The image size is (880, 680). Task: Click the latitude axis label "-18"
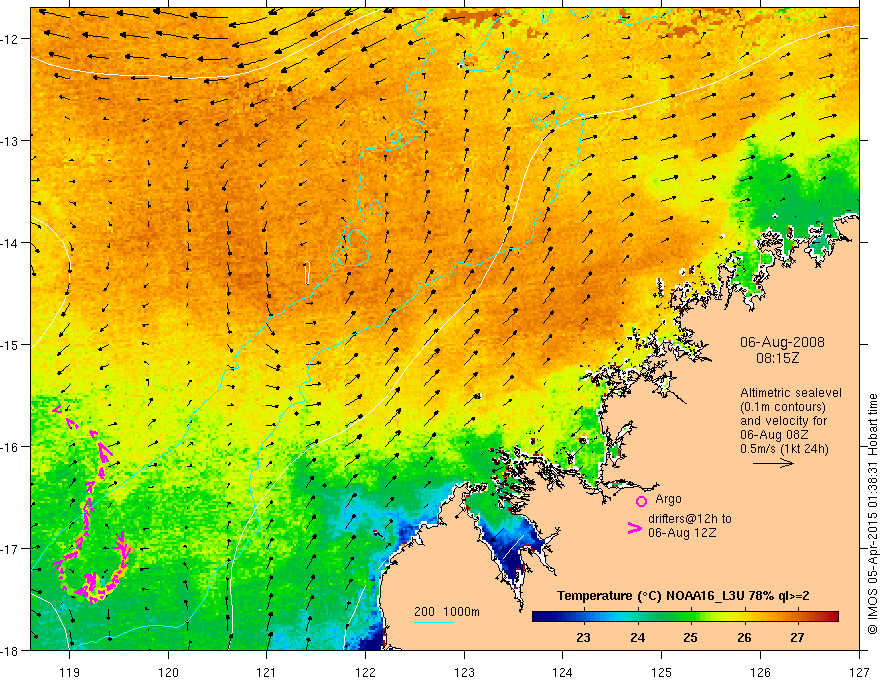[x=10, y=650]
